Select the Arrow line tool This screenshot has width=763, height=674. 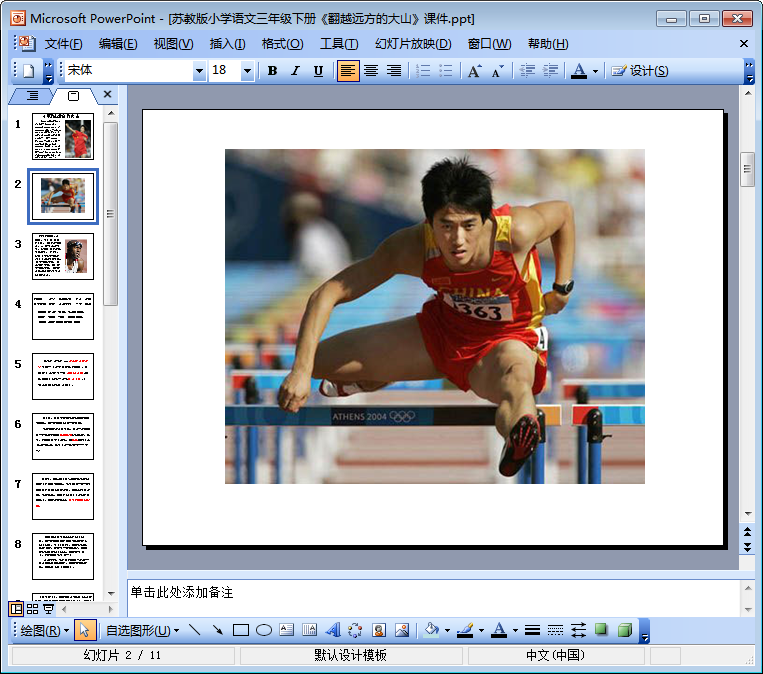click(217, 630)
